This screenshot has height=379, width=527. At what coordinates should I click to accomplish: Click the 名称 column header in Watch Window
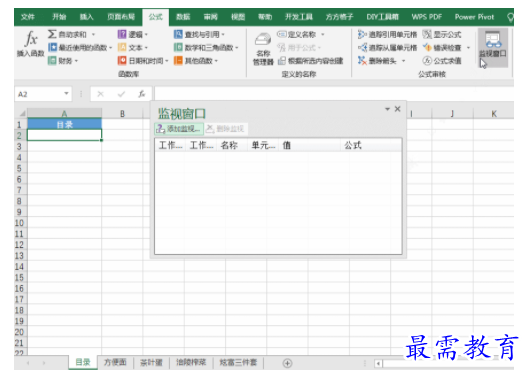(x=232, y=145)
